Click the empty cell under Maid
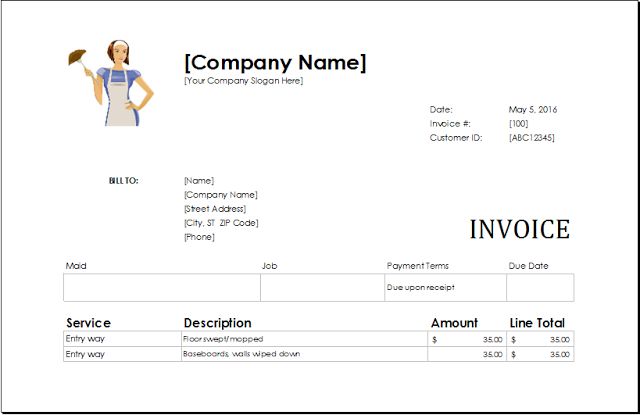Image resolution: width=640 pixels, height=415 pixels. (162, 288)
